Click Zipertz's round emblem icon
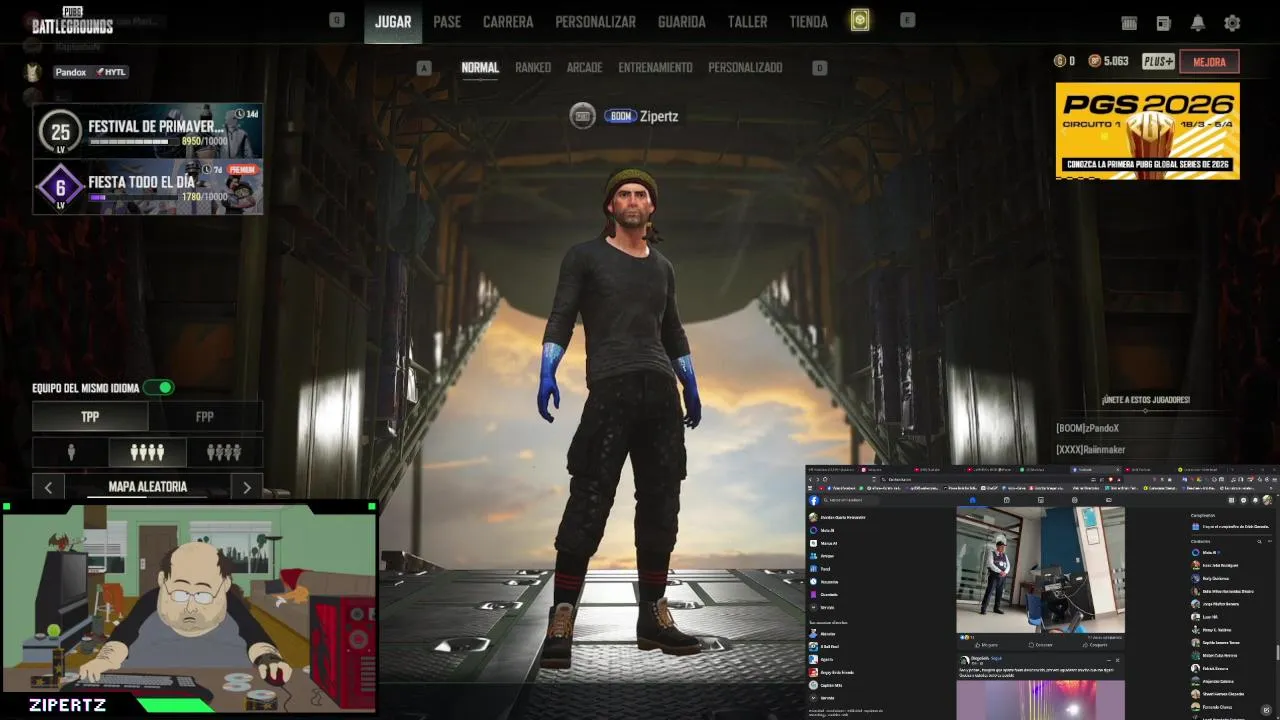This screenshot has width=1280, height=720. (583, 116)
